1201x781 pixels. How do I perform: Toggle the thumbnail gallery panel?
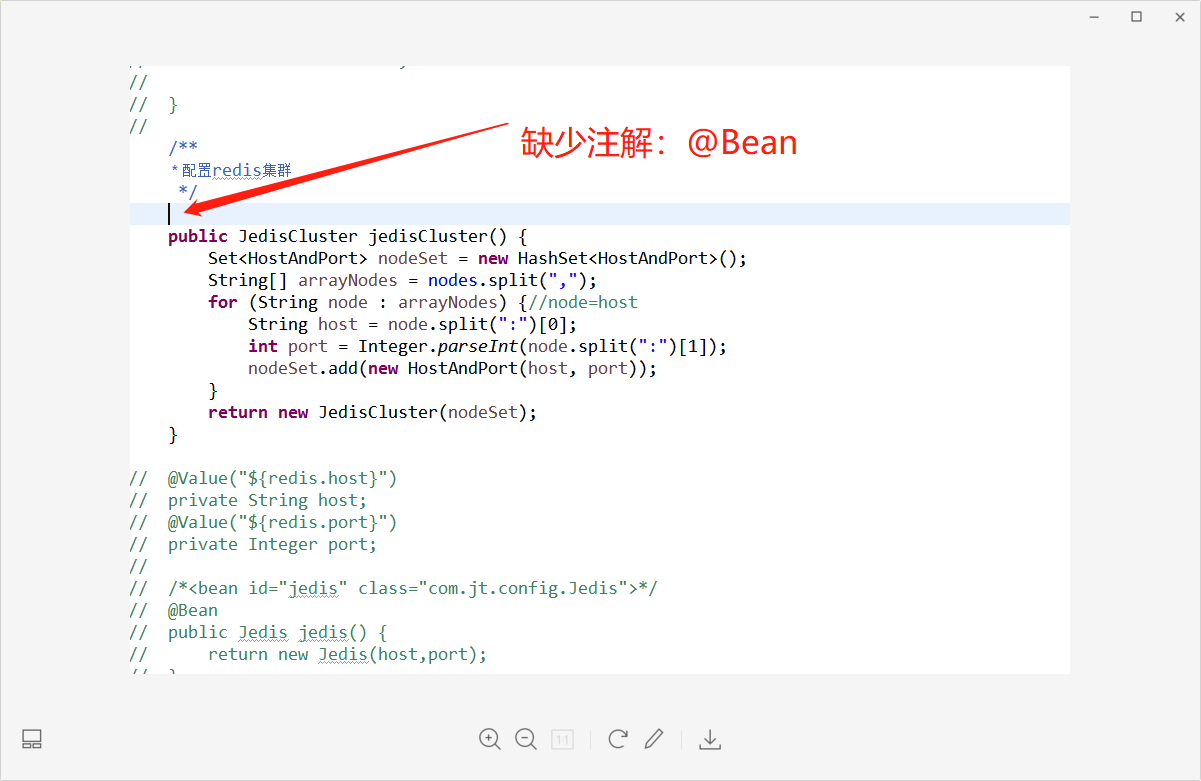pos(31,738)
